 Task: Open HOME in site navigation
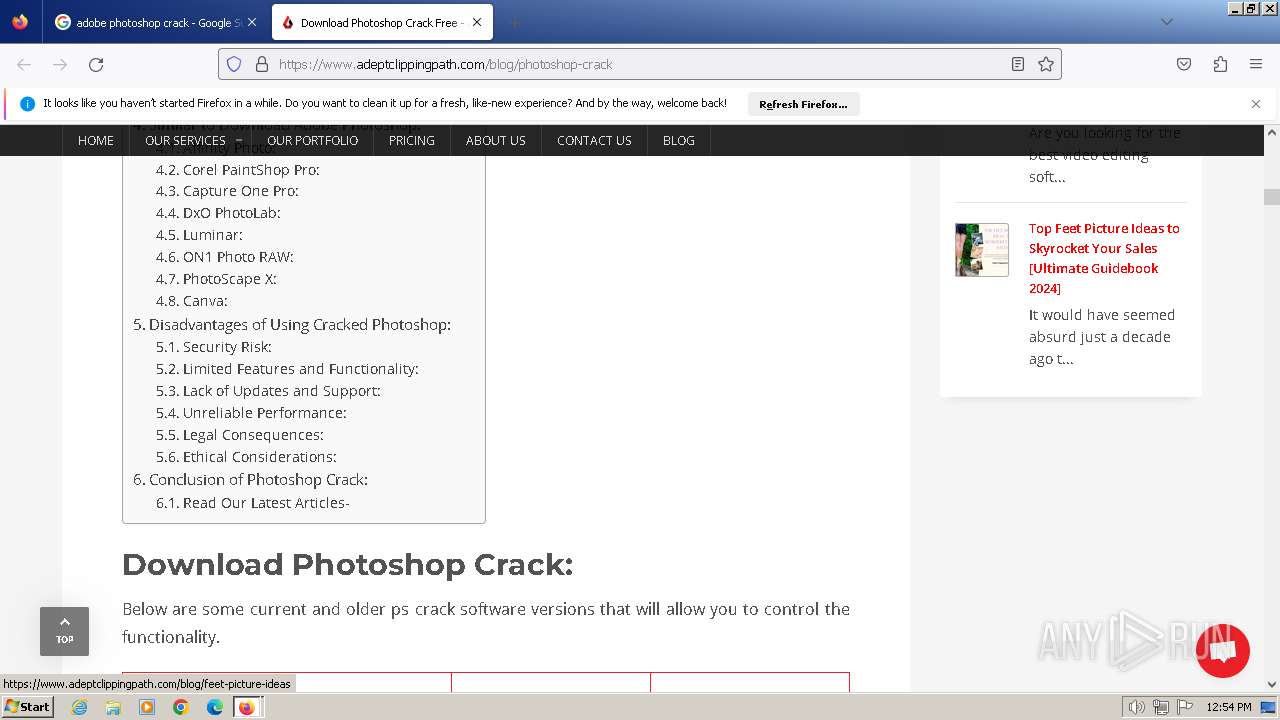(x=96, y=141)
